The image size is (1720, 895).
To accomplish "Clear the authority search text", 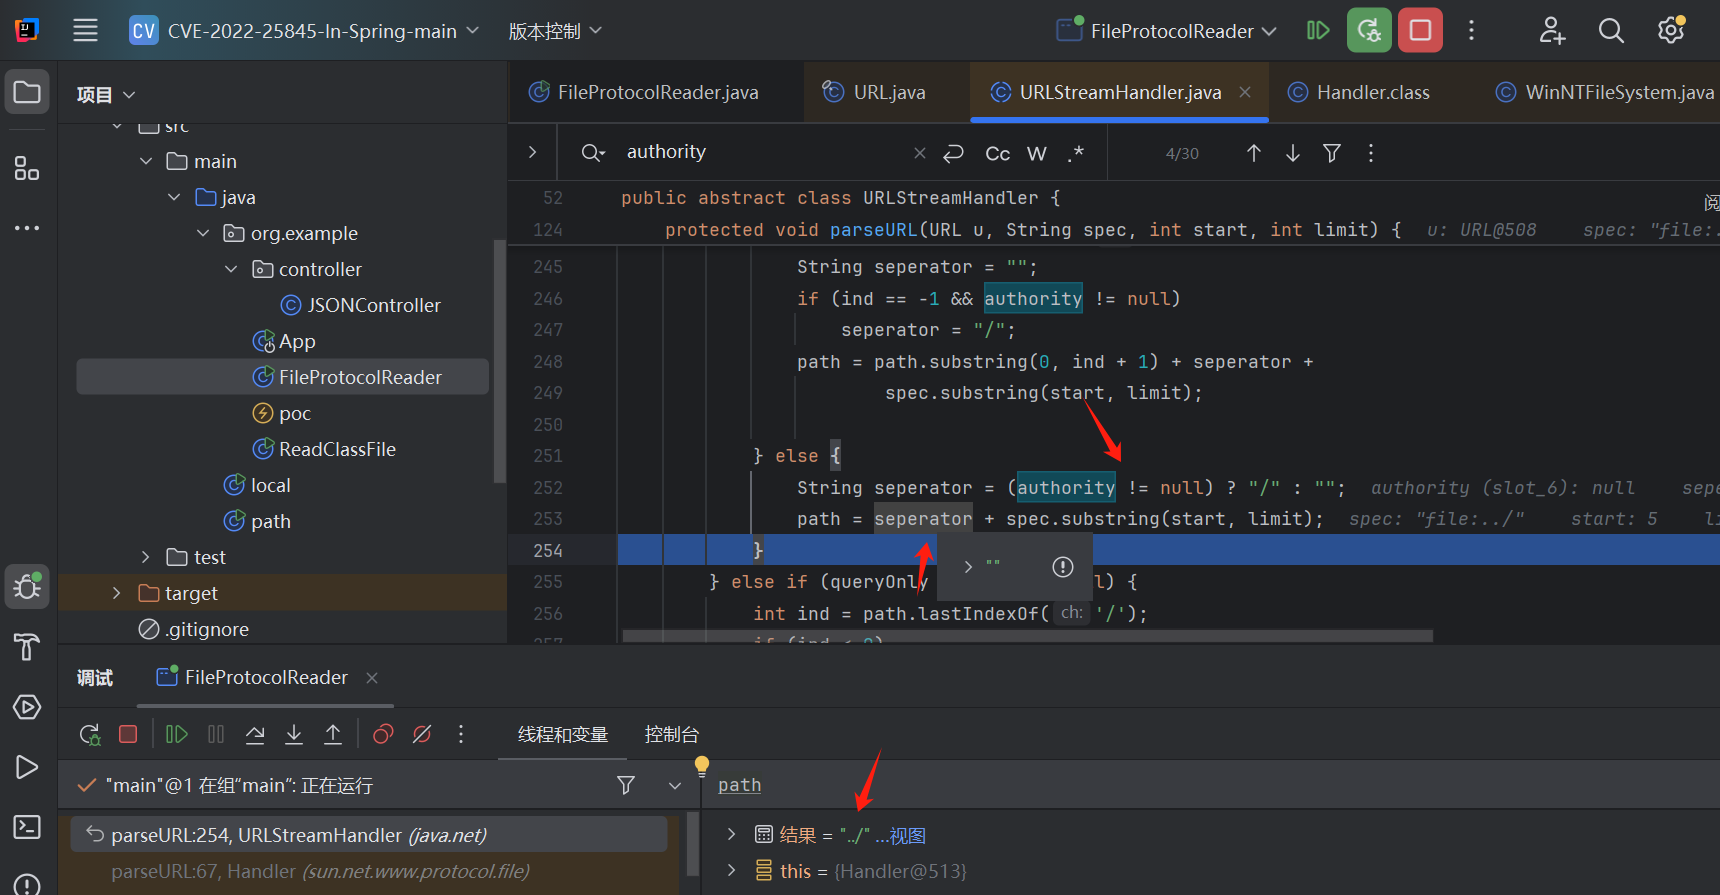I will coord(920,153).
